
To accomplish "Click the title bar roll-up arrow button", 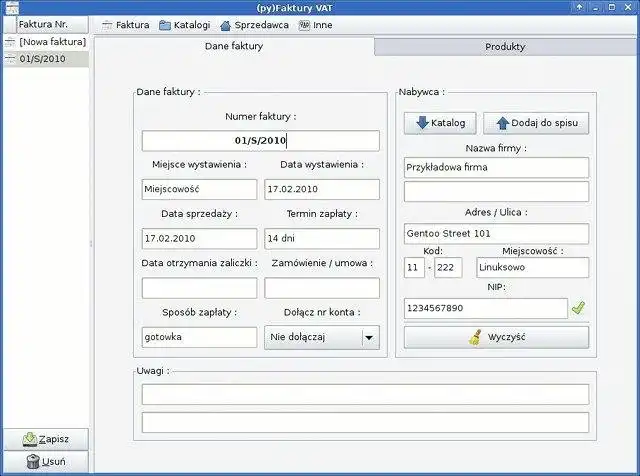I will 579,7.
